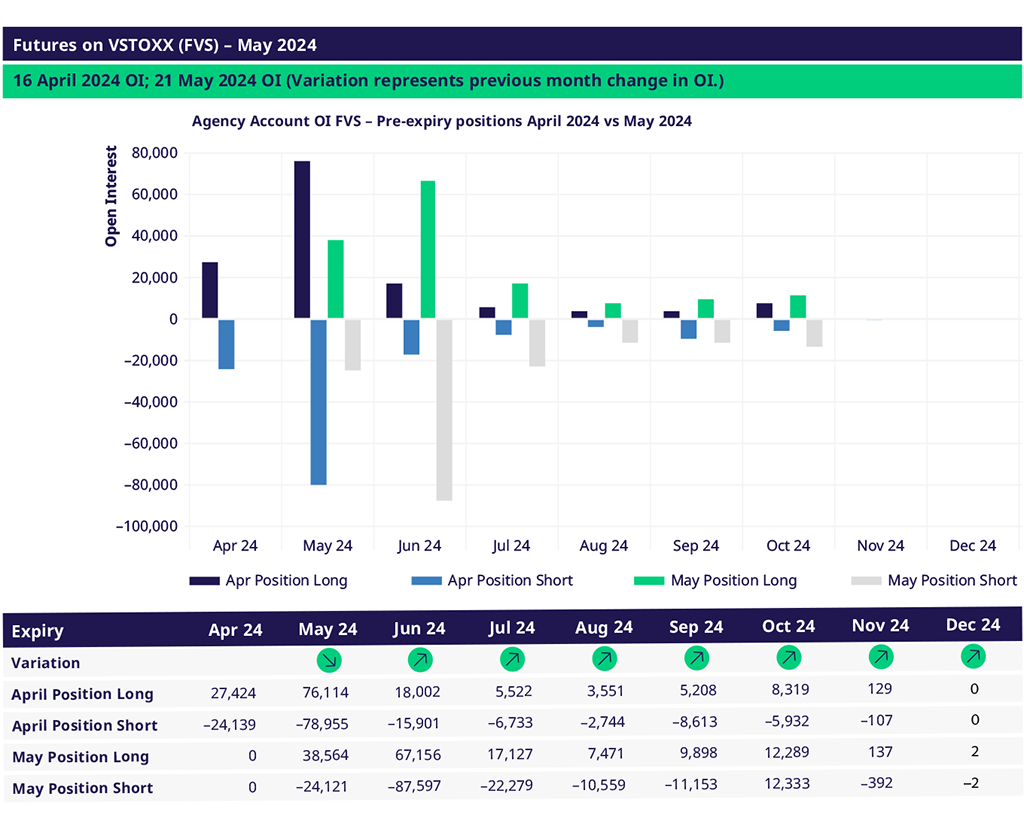
Task: Select the Aug 24 variation arrow icon
Action: 604,659
